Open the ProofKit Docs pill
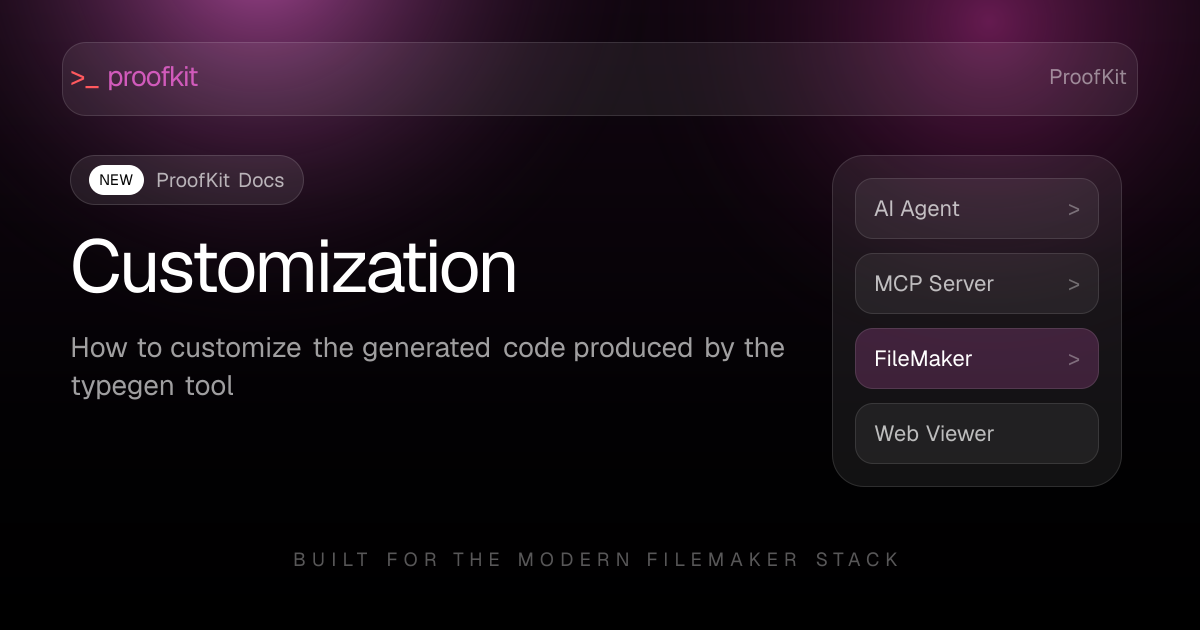The width and height of the screenshot is (1200, 630). (x=187, y=180)
